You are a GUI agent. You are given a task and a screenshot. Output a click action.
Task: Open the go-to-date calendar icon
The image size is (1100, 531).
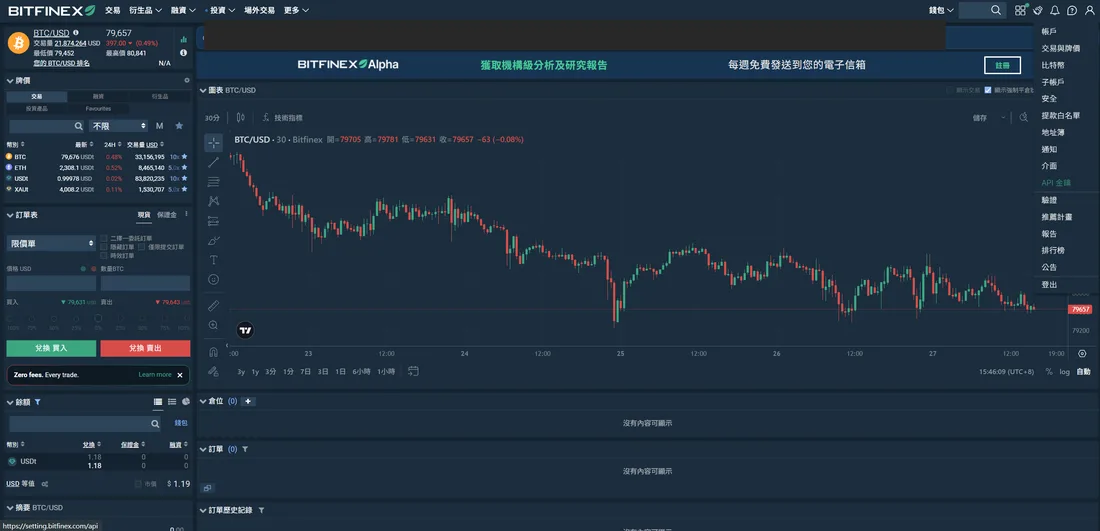pyautogui.click(x=413, y=371)
